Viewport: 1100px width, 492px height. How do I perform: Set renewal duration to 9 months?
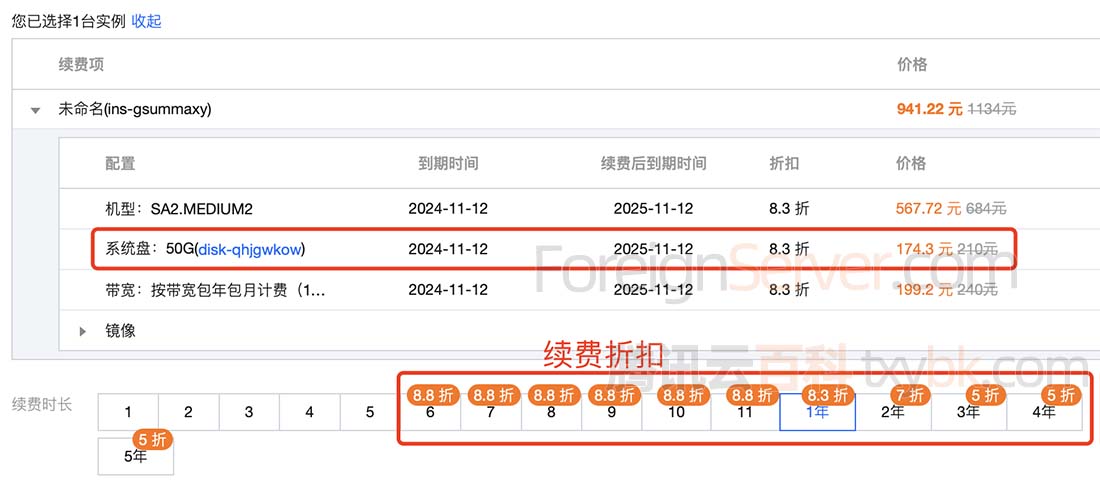pos(612,412)
